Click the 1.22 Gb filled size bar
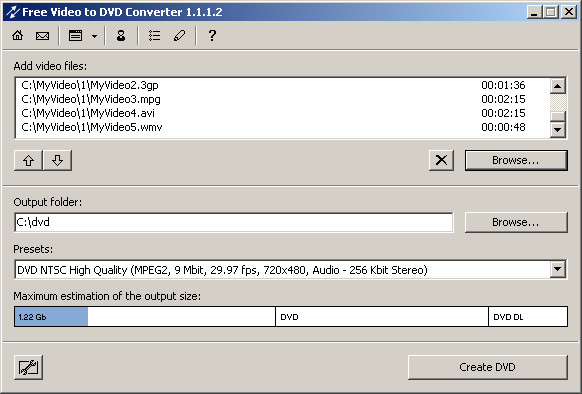The image size is (582, 394). [51, 317]
